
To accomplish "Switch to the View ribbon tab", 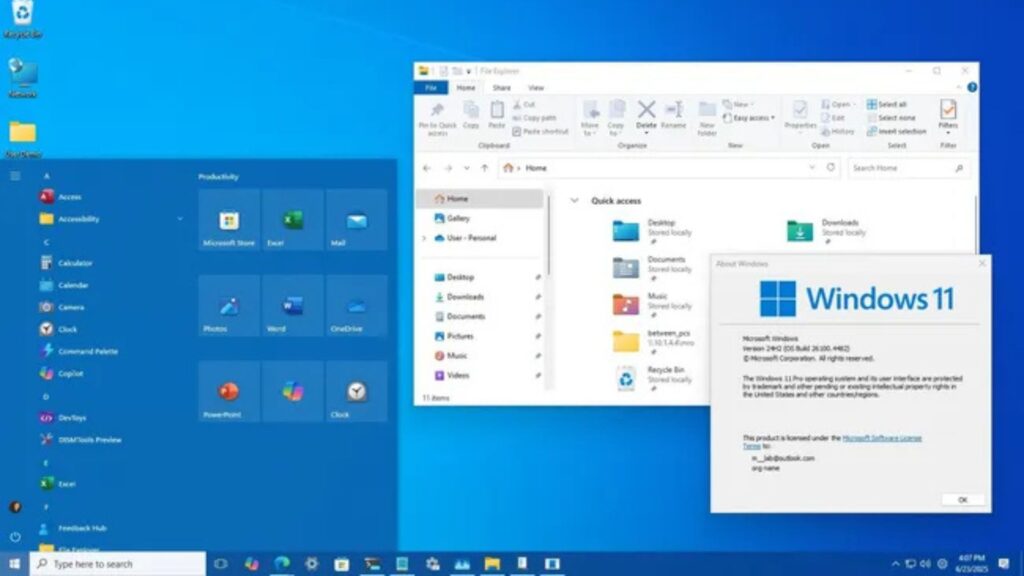I will [536, 88].
